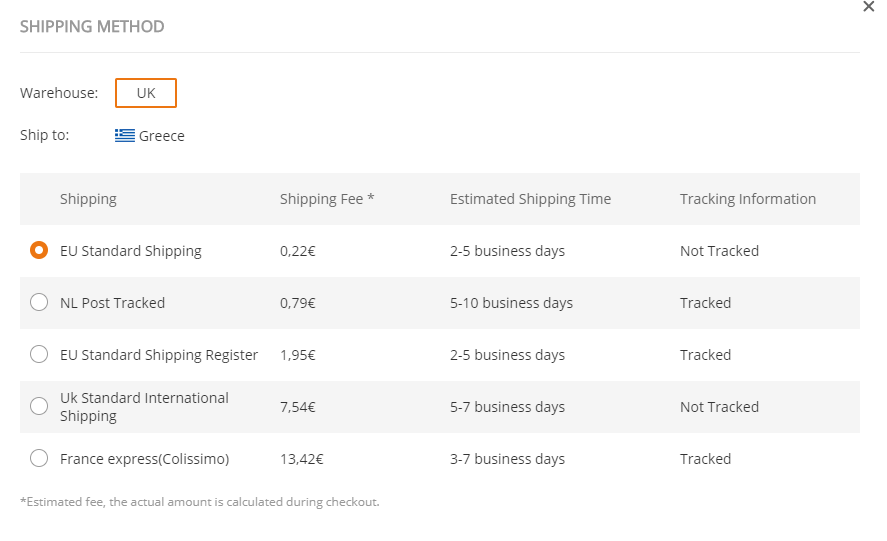This screenshot has height=541, width=887.
Task: Choose the EU Standard Shipping radio button
Action: point(39,250)
